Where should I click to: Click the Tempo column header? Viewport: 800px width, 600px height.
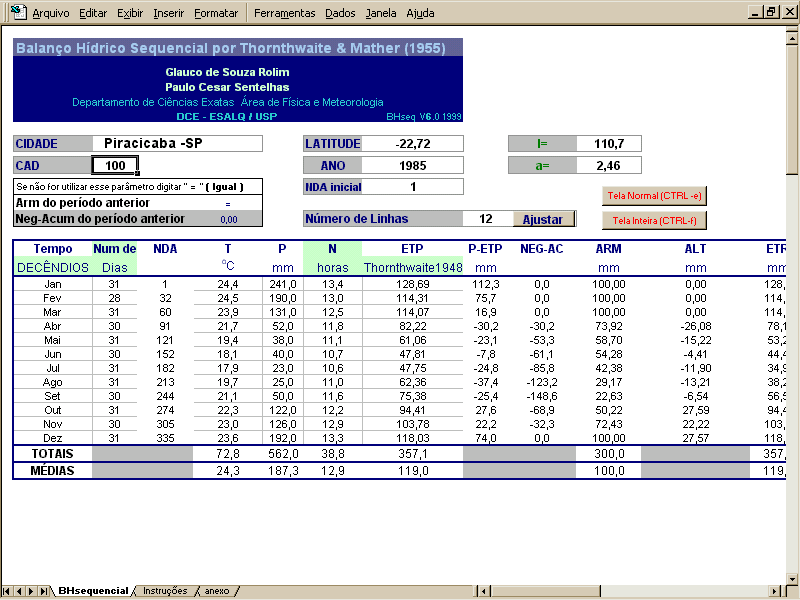[x=53, y=249]
